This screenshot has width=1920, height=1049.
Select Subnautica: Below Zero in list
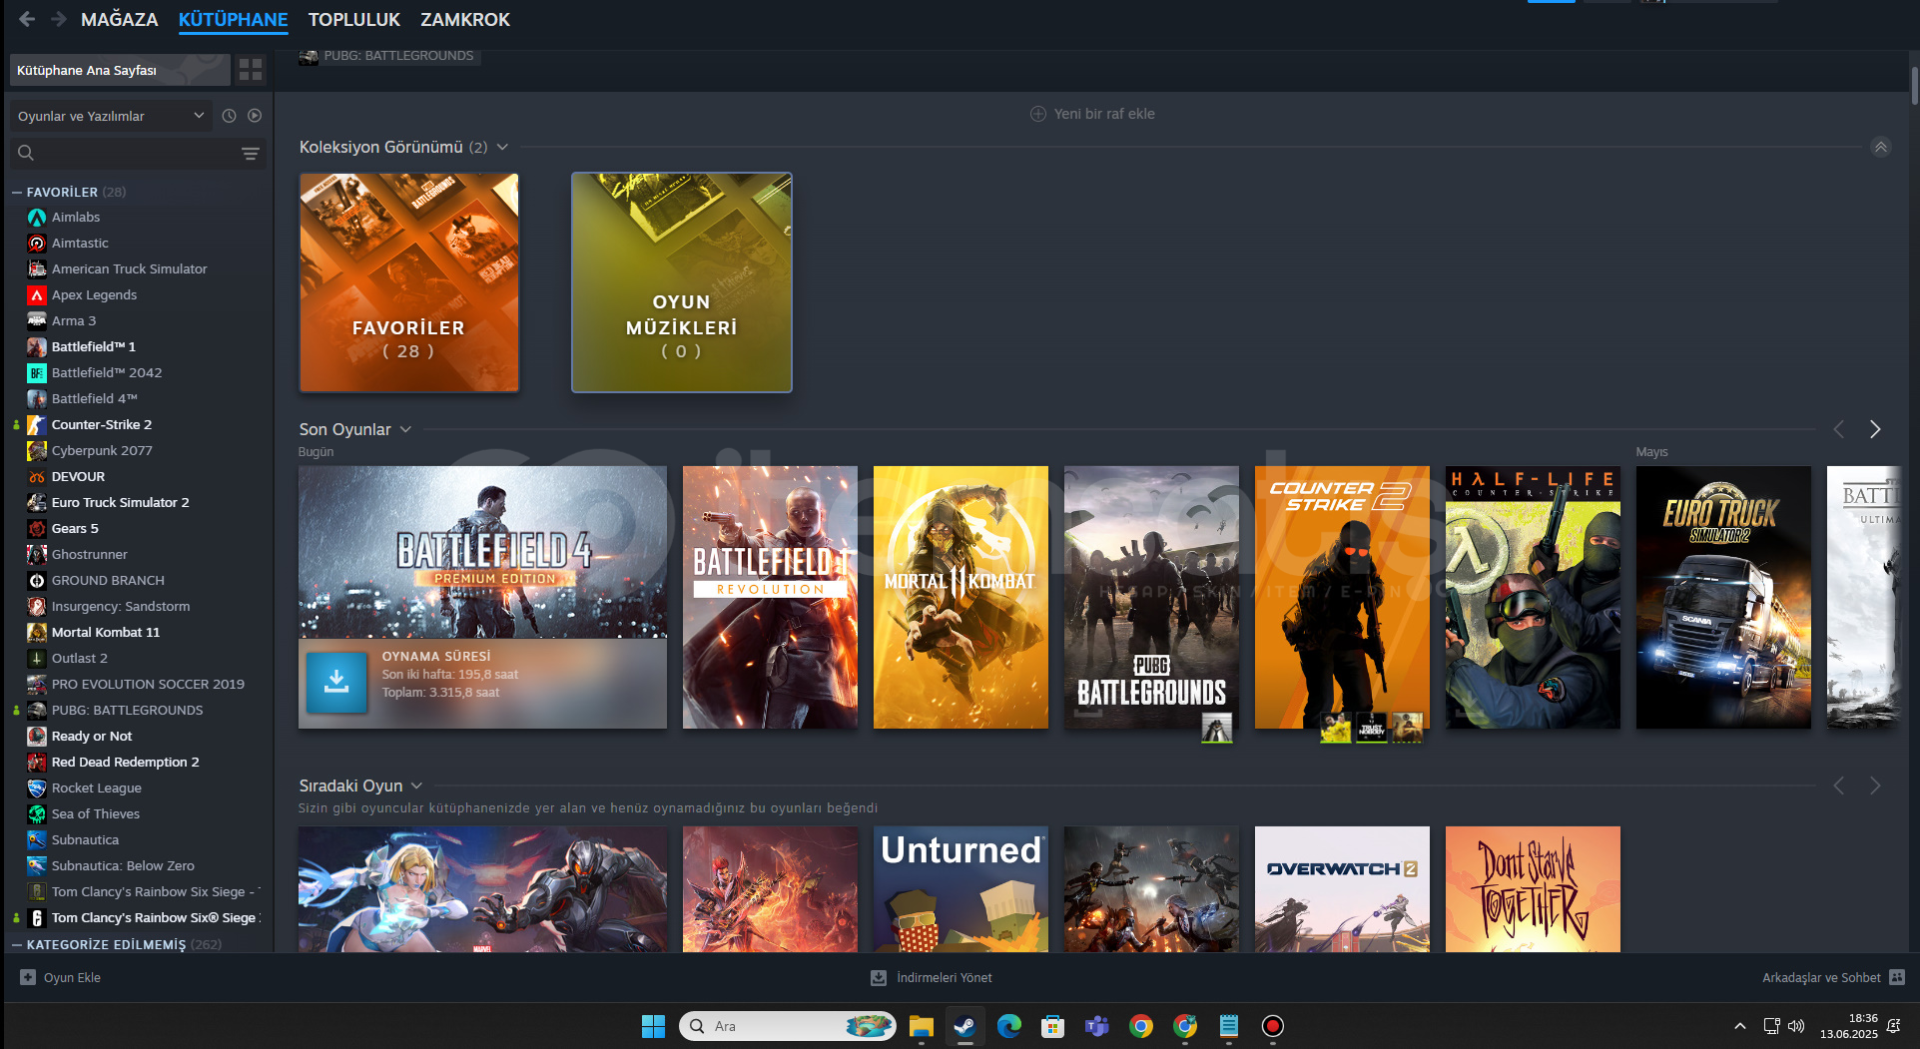[x=123, y=866]
